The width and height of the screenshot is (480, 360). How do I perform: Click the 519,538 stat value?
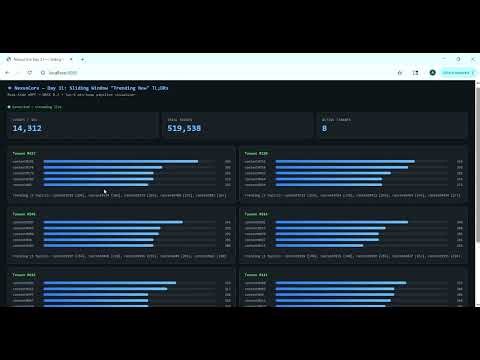click(184, 128)
